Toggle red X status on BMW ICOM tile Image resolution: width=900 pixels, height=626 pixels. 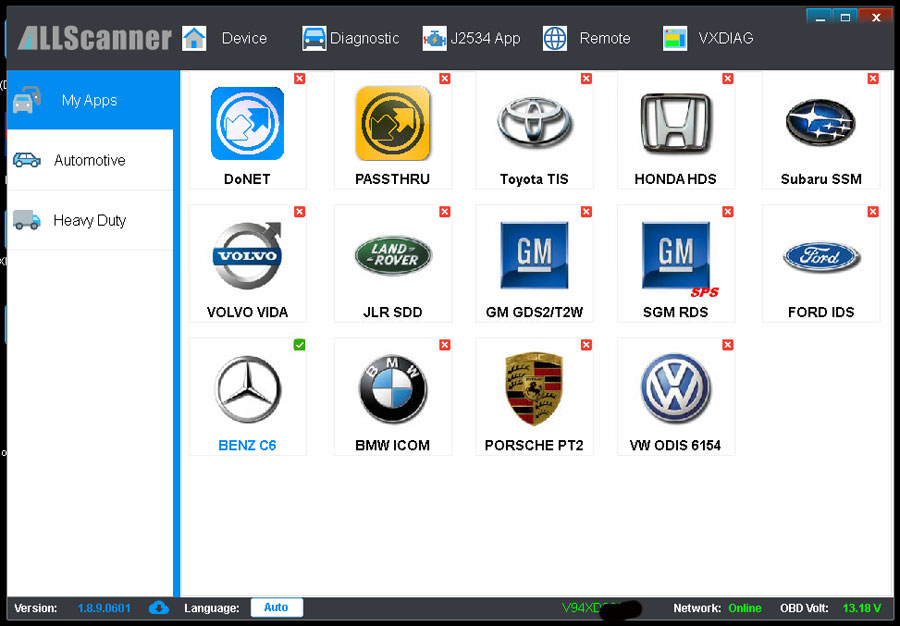click(445, 345)
